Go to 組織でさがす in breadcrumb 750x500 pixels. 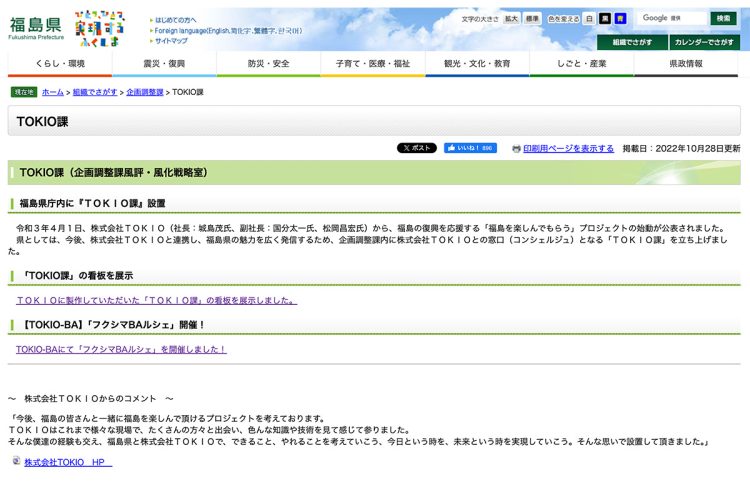pos(95,92)
